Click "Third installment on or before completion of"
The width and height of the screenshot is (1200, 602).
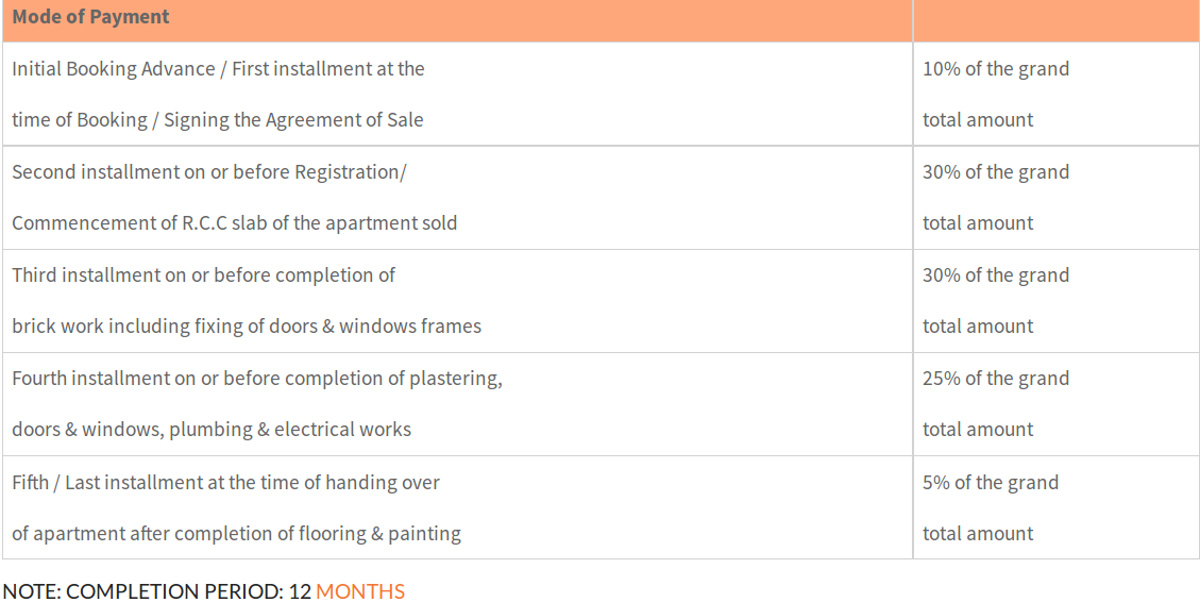pos(203,275)
